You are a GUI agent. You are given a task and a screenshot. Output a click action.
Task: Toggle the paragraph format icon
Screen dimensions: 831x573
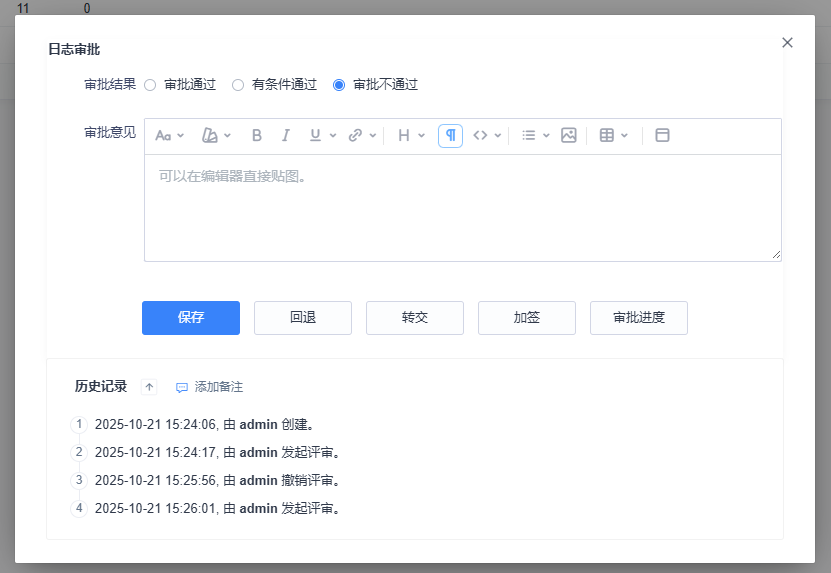450,136
